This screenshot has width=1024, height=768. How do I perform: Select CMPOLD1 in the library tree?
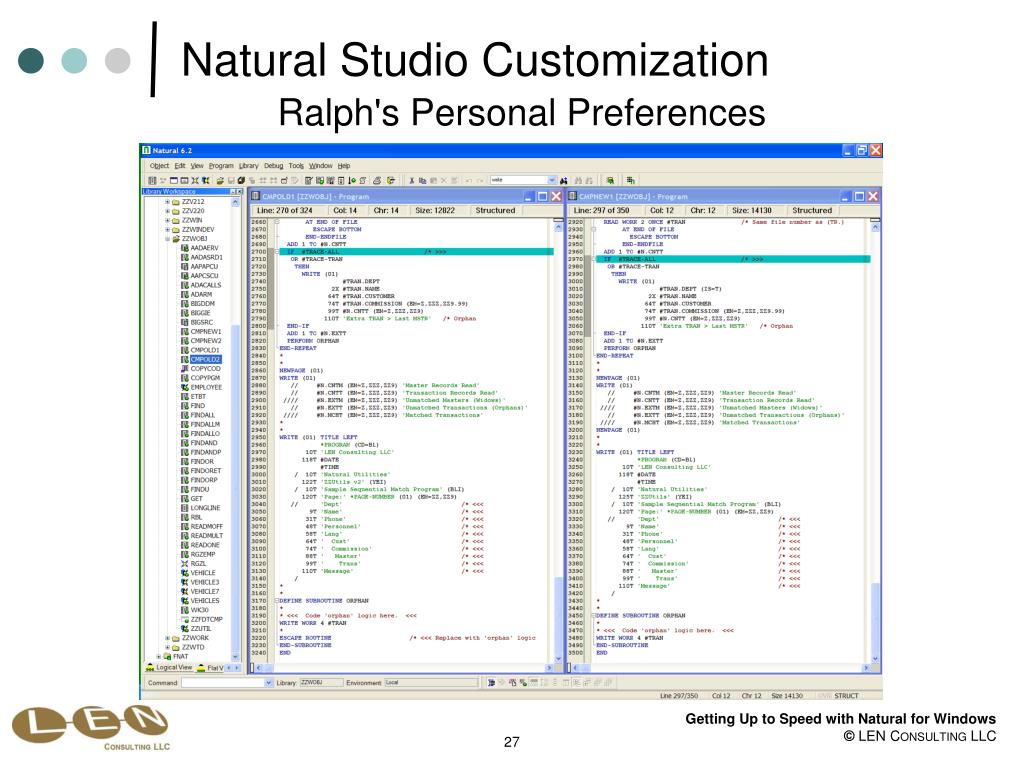[205, 350]
